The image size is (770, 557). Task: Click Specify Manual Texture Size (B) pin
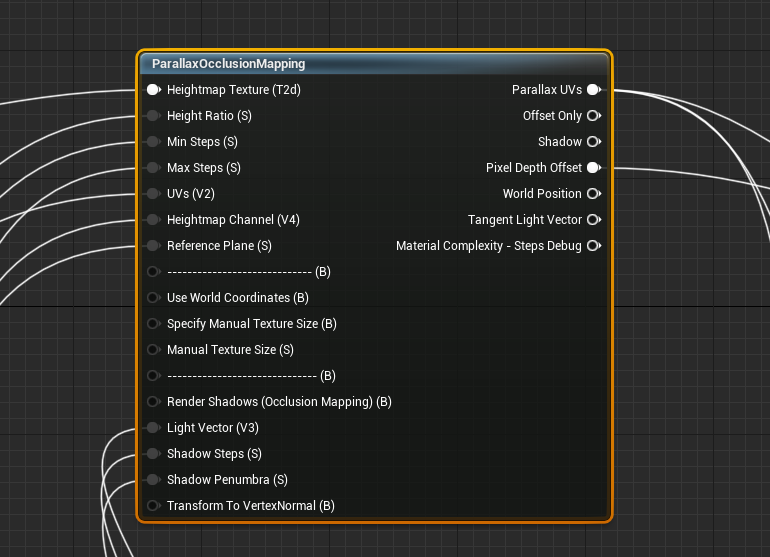153,324
